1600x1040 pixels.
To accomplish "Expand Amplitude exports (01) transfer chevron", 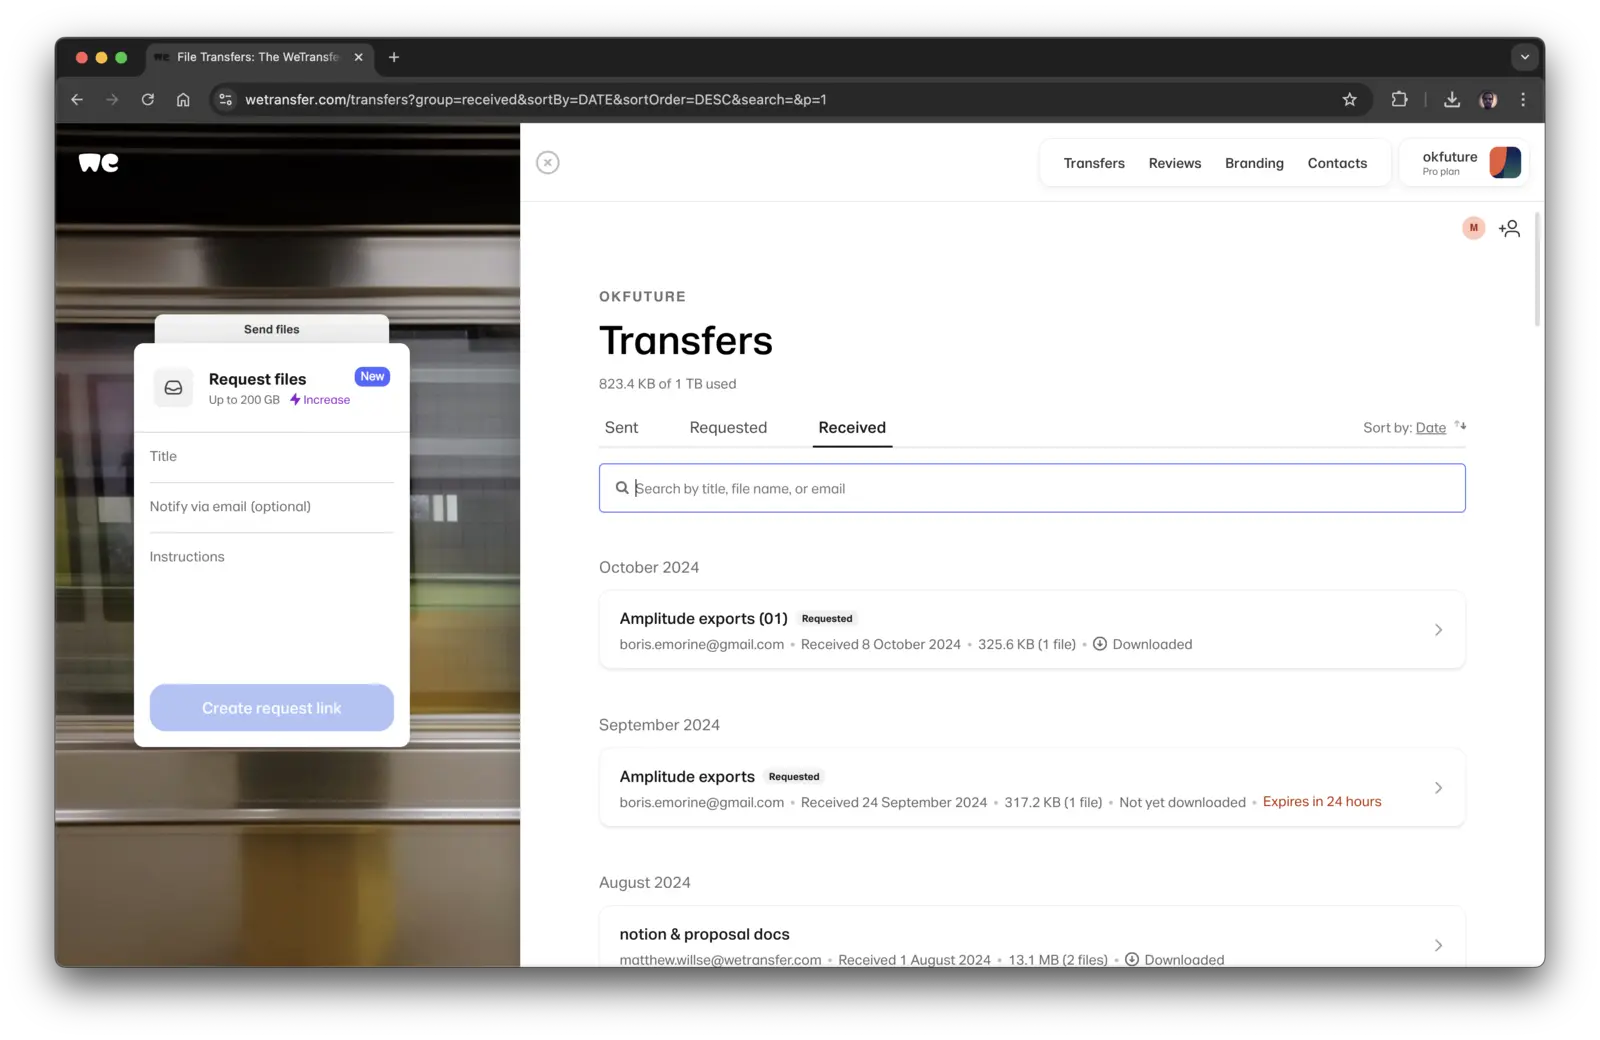I will [x=1438, y=630].
